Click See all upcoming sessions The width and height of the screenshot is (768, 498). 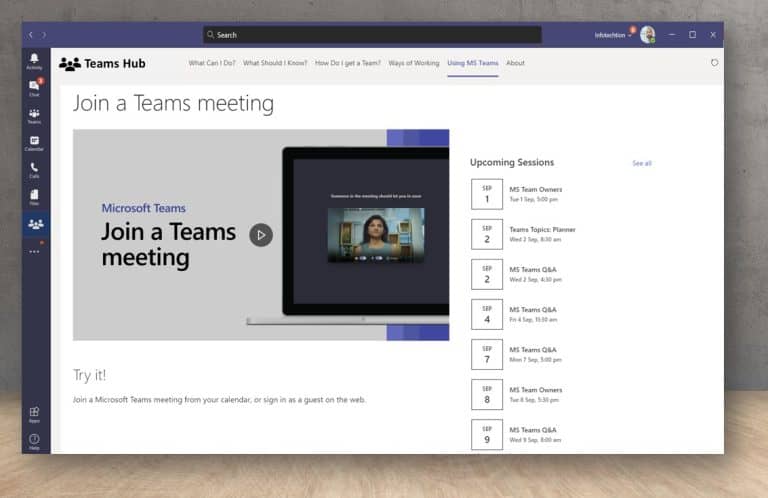pyautogui.click(x=642, y=163)
